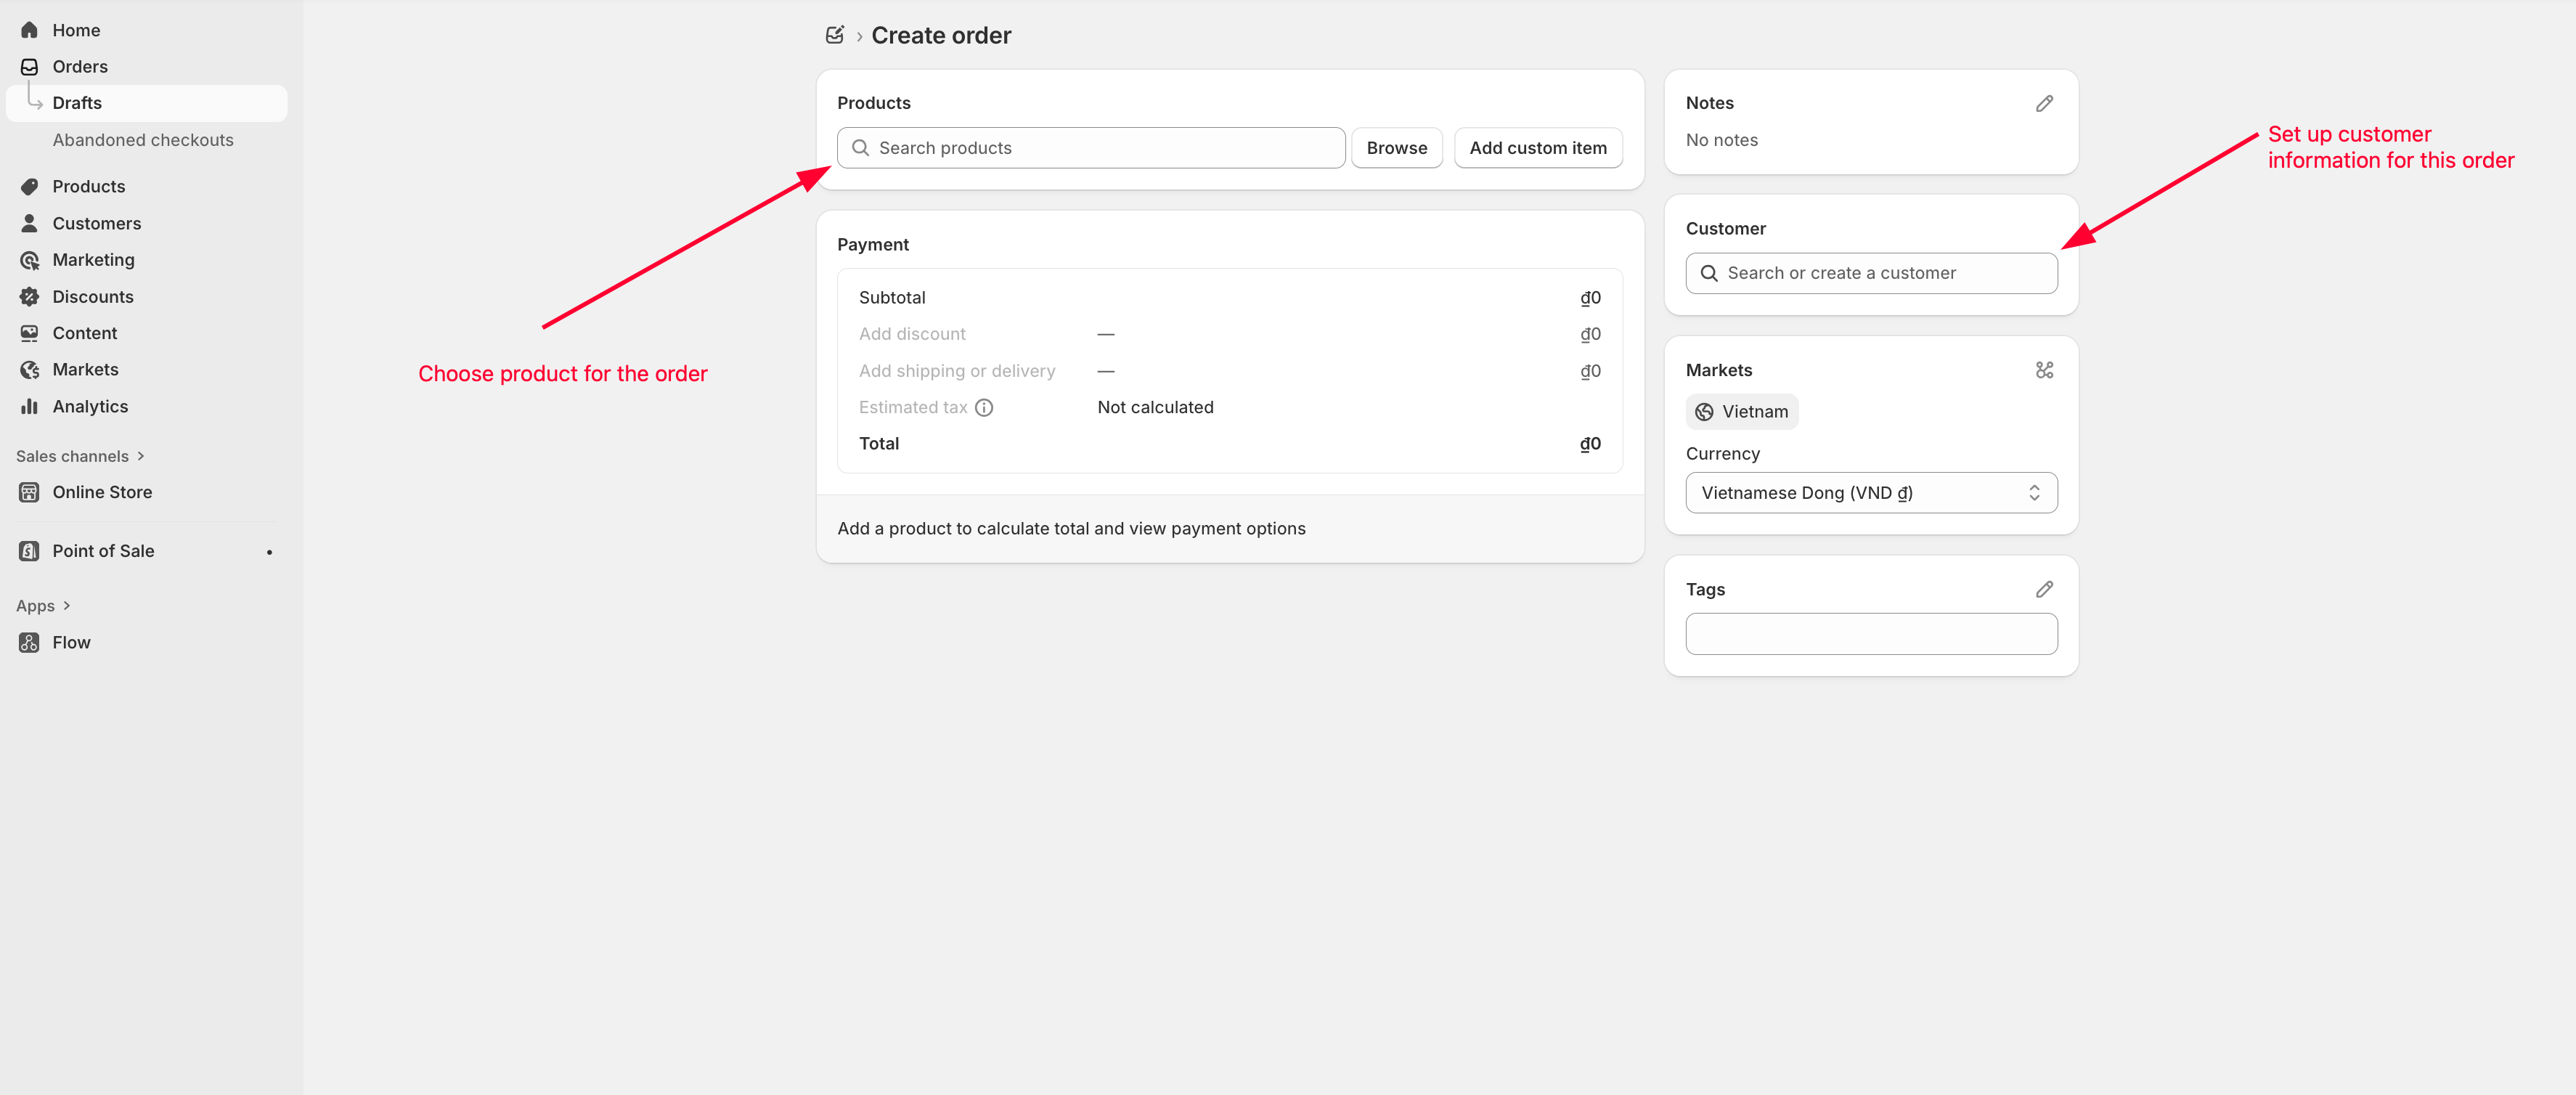Click the draft orders breadcrumb icon
The width and height of the screenshot is (2576, 1095).
(x=834, y=35)
